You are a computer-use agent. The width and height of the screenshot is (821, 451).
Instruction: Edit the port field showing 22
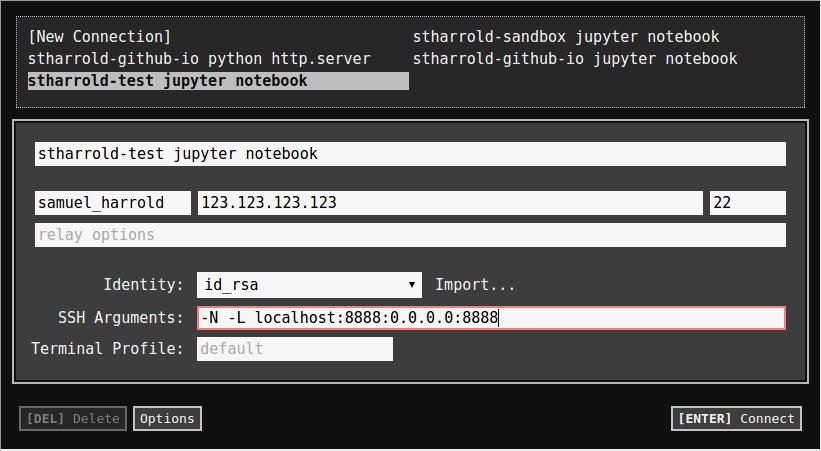pos(748,203)
